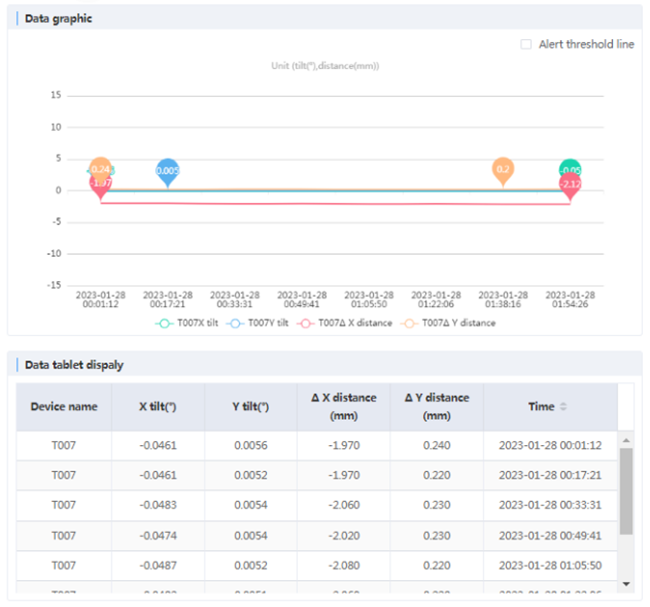The width and height of the screenshot is (650, 607).
Task: Enable the Alert threshold line checkbox
Action: click(526, 44)
